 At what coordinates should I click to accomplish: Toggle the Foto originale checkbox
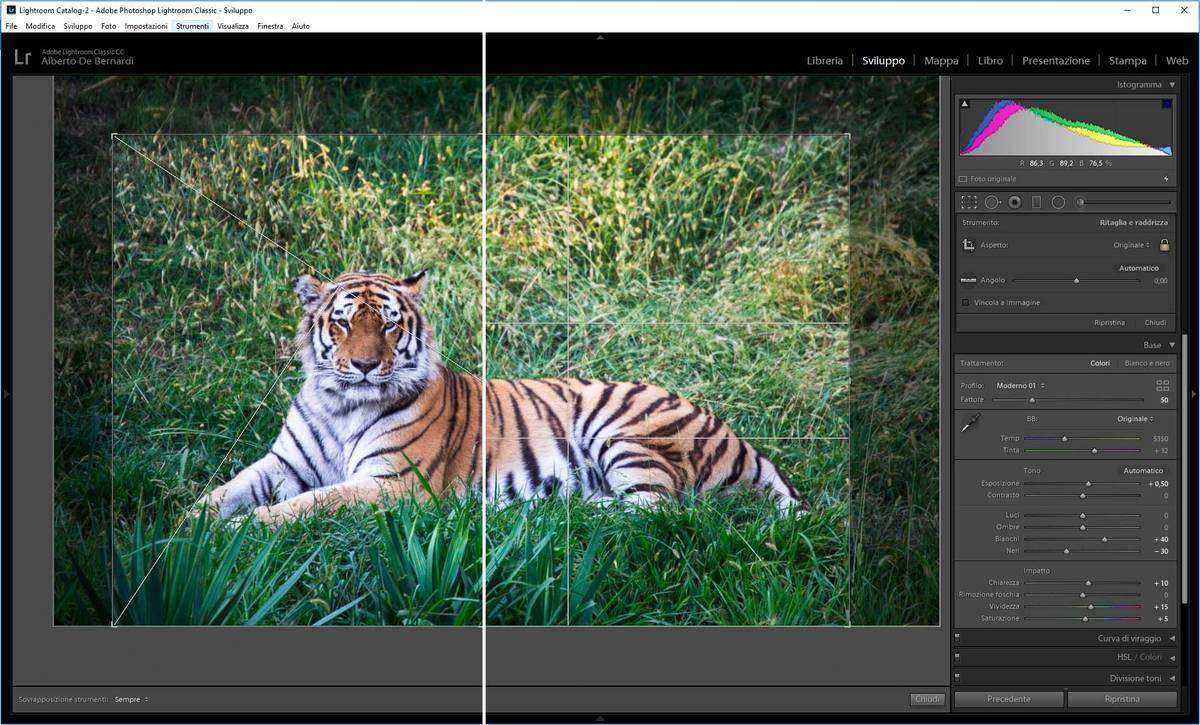tap(963, 179)
